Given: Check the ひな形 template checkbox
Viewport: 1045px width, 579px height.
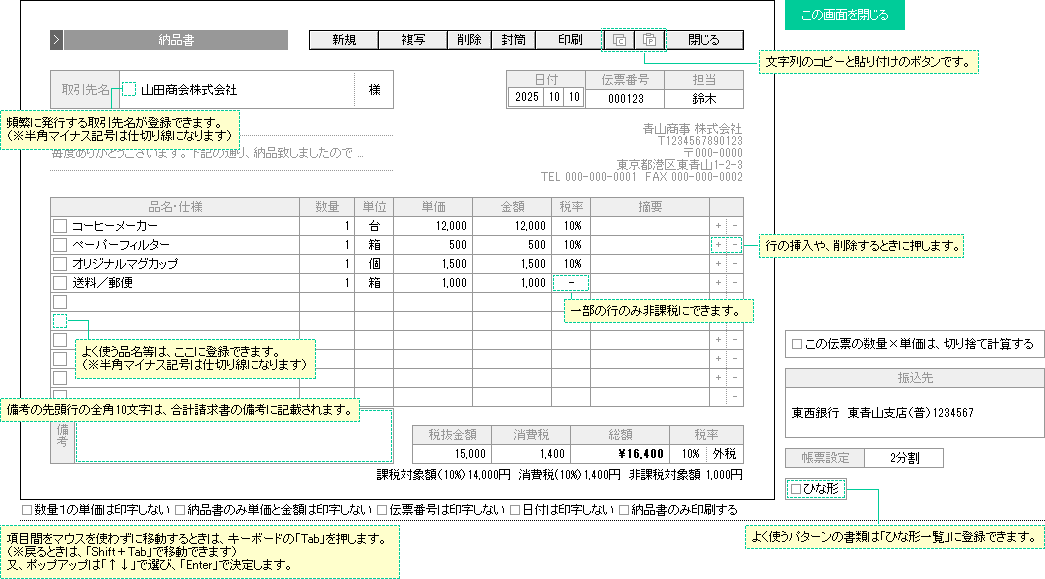Looking at the screenshot, I should pos(796,489).
